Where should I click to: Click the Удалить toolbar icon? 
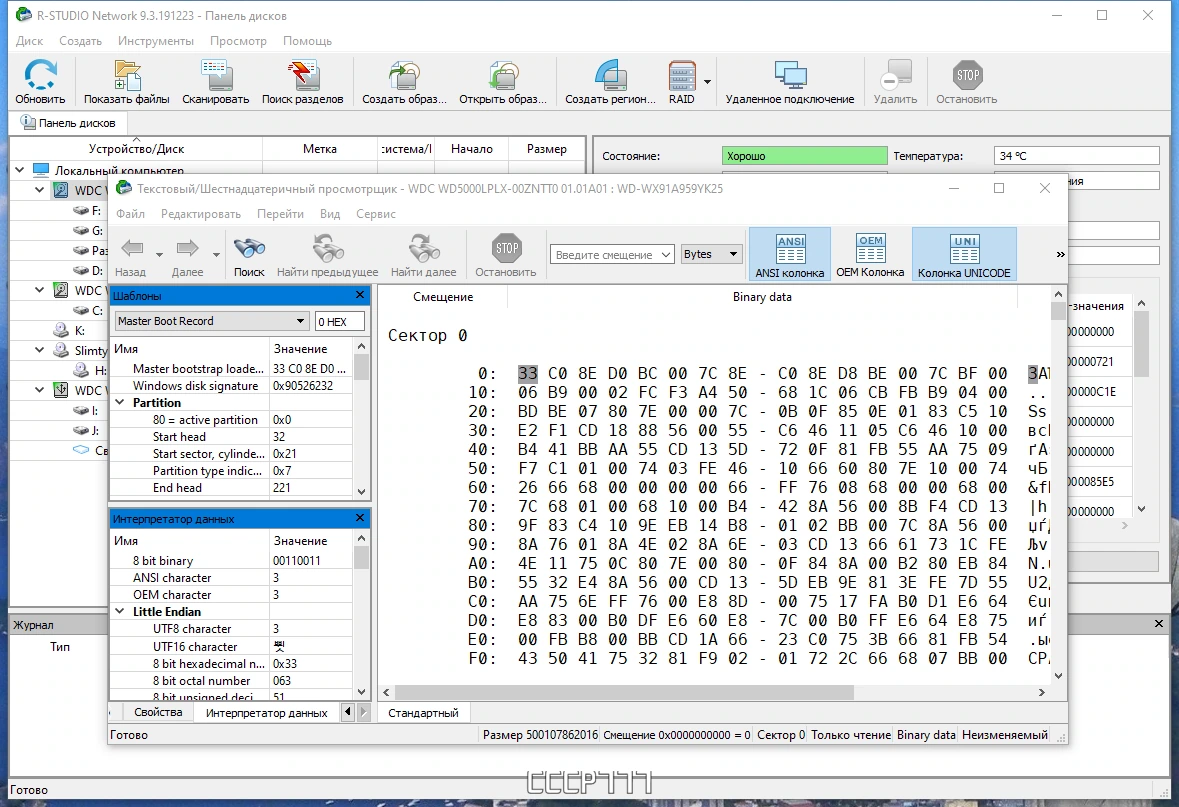point(896,75)
